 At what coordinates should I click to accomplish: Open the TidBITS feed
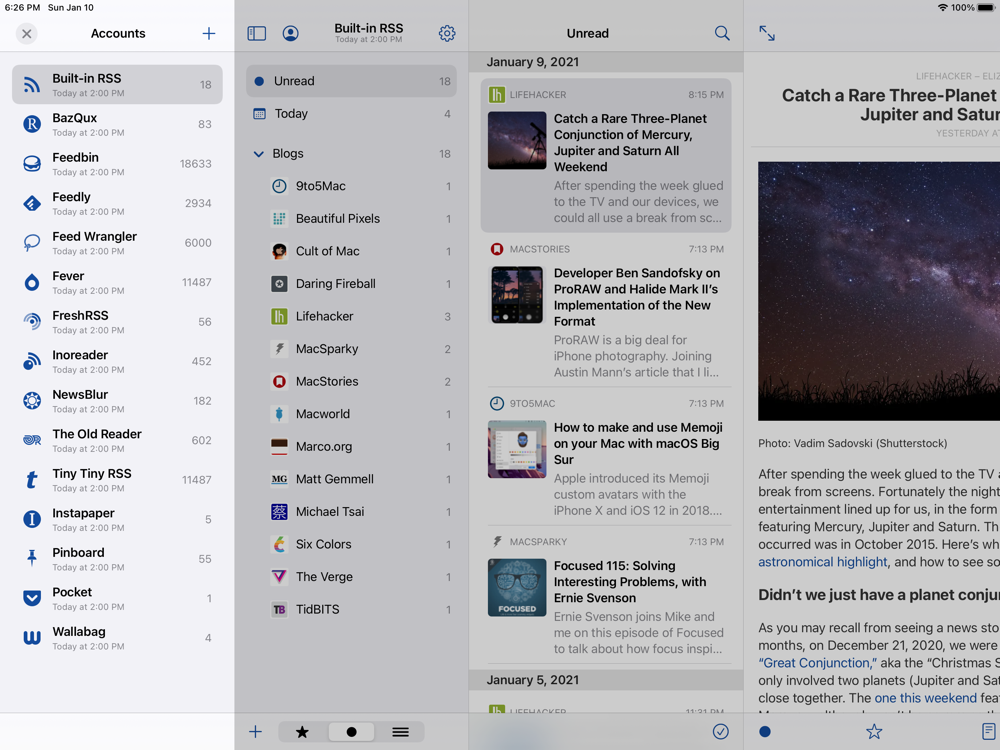351,609
